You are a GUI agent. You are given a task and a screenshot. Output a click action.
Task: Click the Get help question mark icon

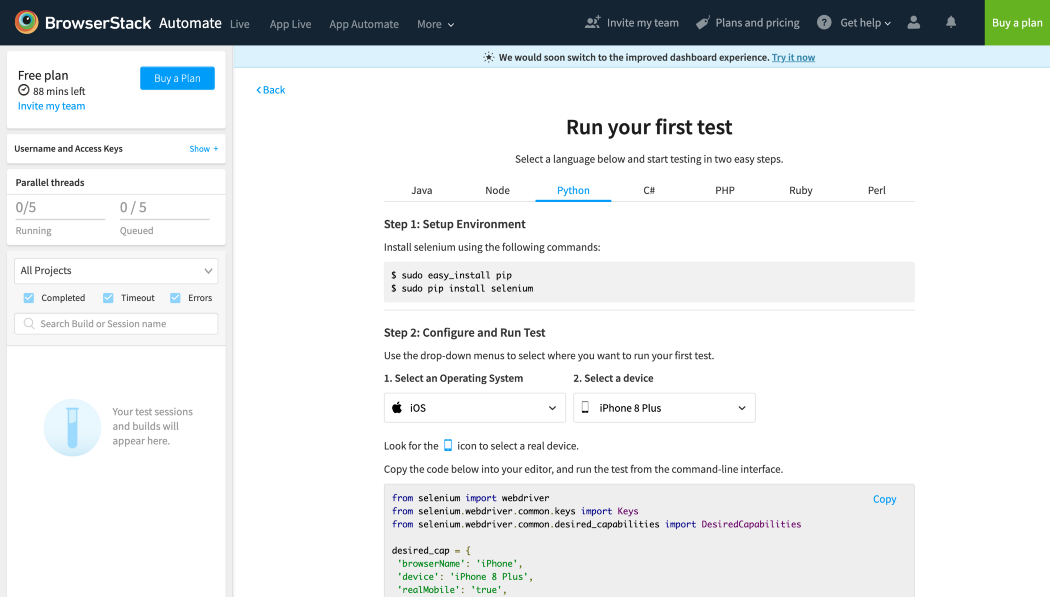(824, 22)
